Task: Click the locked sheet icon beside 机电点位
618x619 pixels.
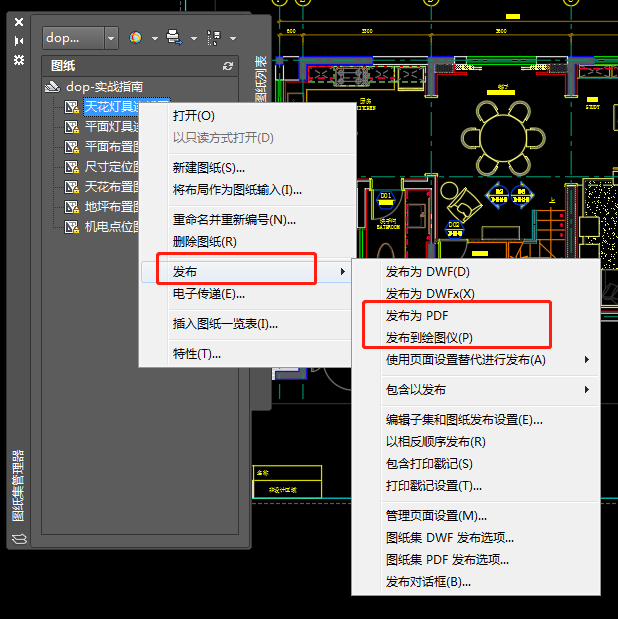Action: pyautogui.click(x=72, y=227)
